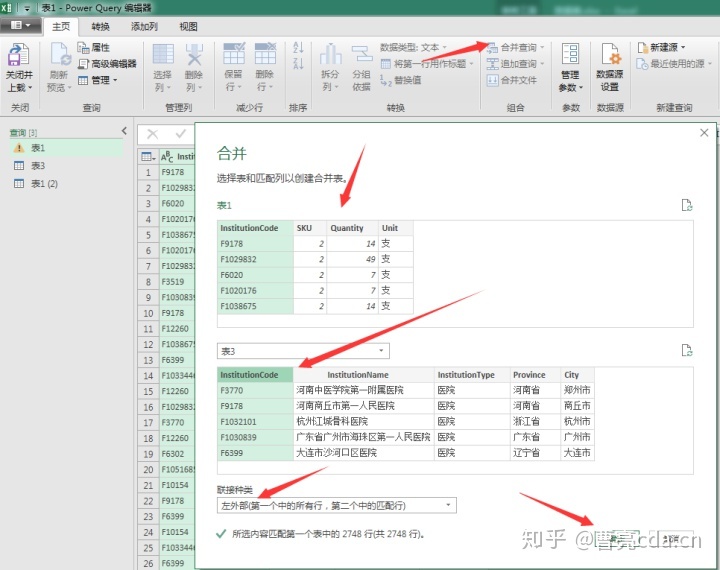Click row number 13 in the data grid
720x570 pixels.
[148, 360]
